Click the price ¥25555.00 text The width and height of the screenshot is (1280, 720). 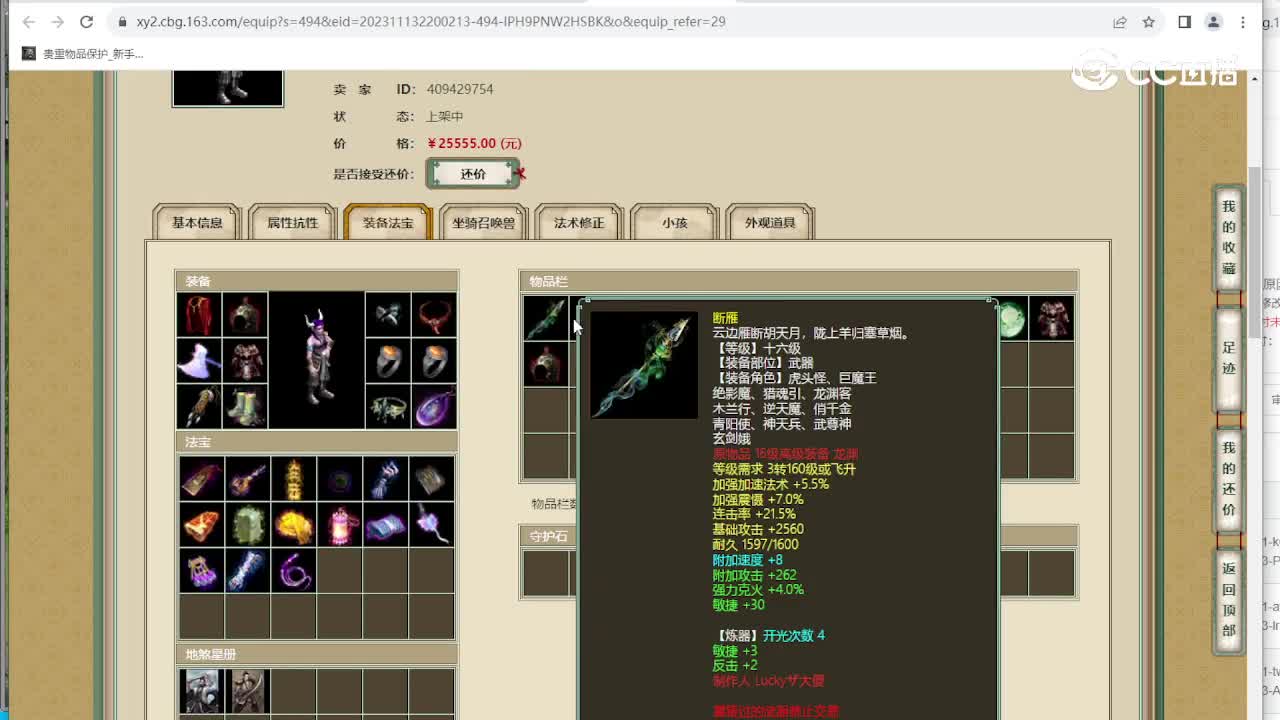474,143
